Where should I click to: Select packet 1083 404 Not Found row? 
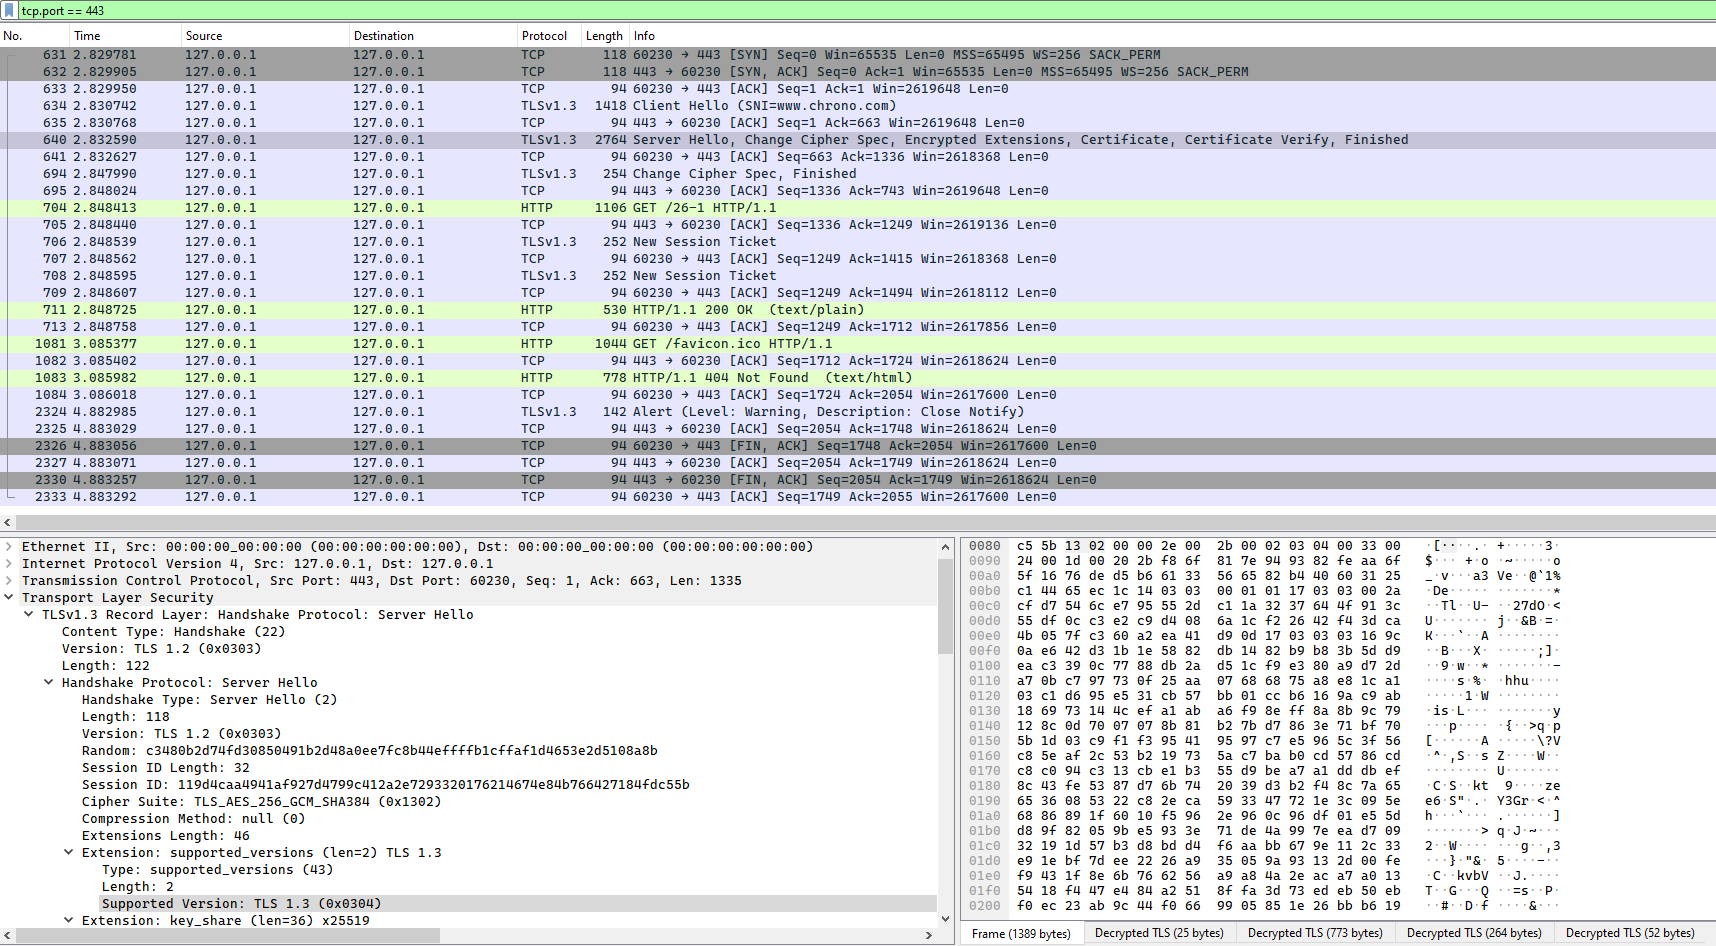click(858, 377)
